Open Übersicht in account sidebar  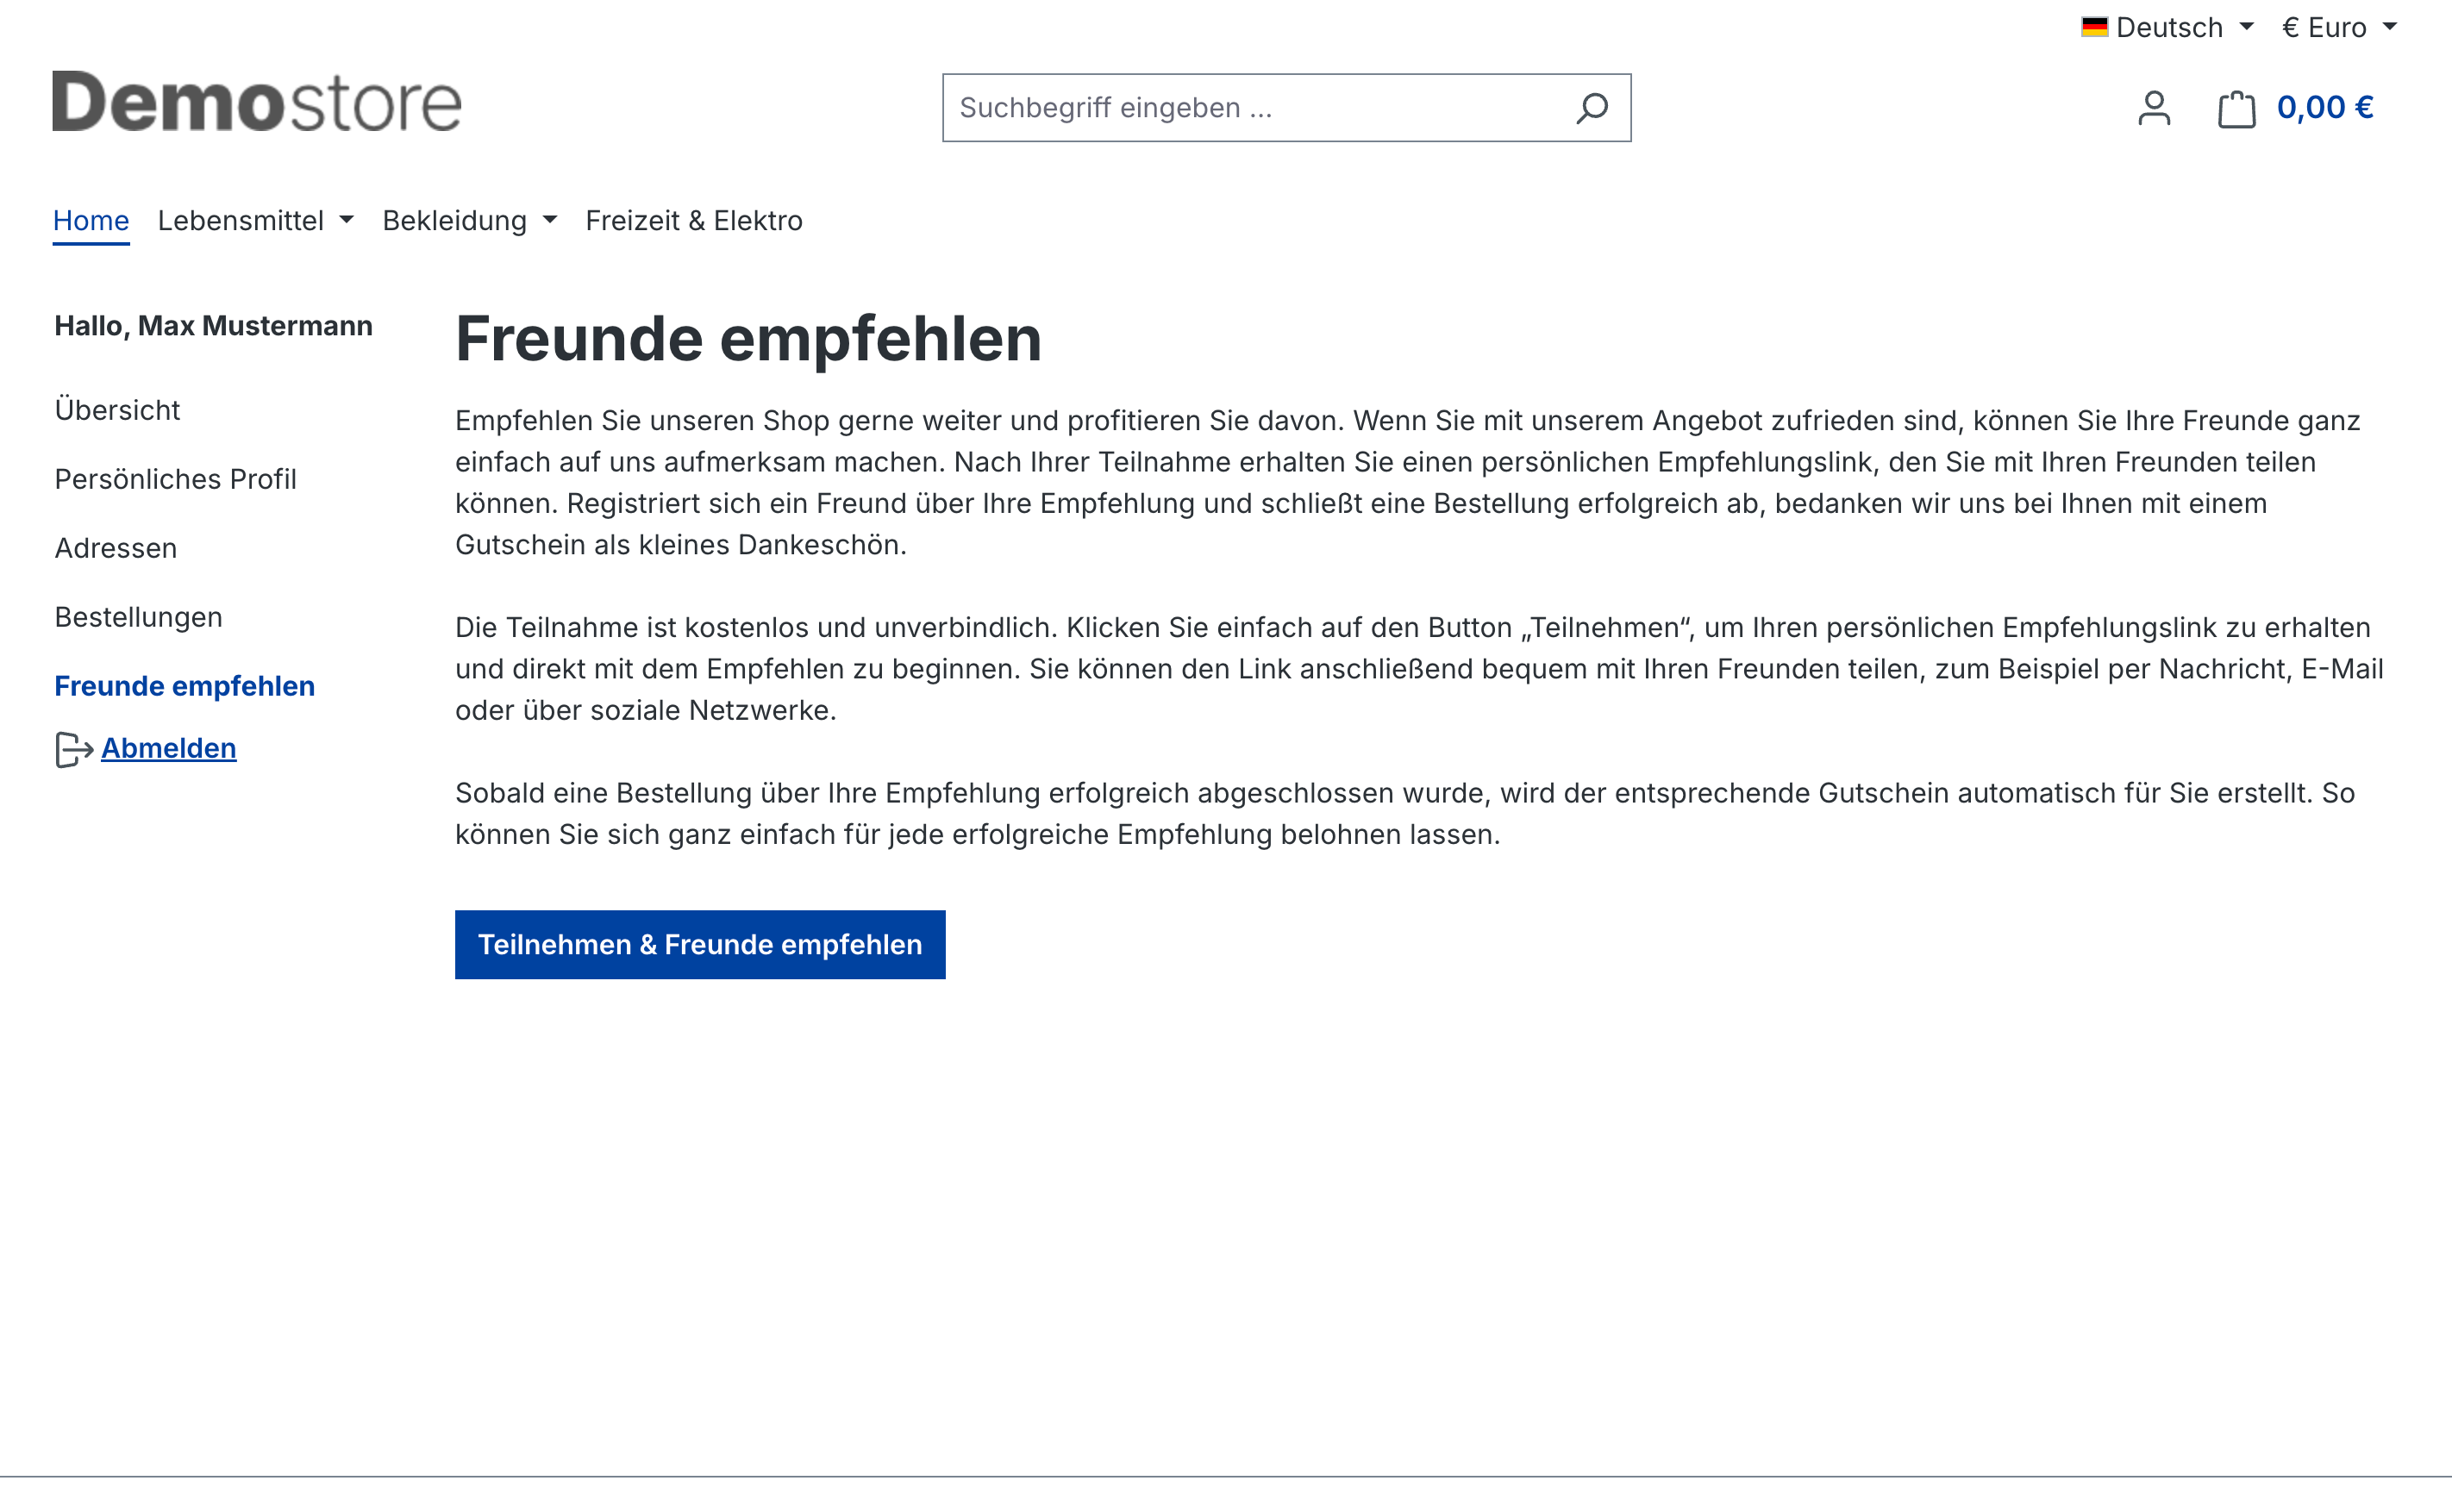pos(117,410)
